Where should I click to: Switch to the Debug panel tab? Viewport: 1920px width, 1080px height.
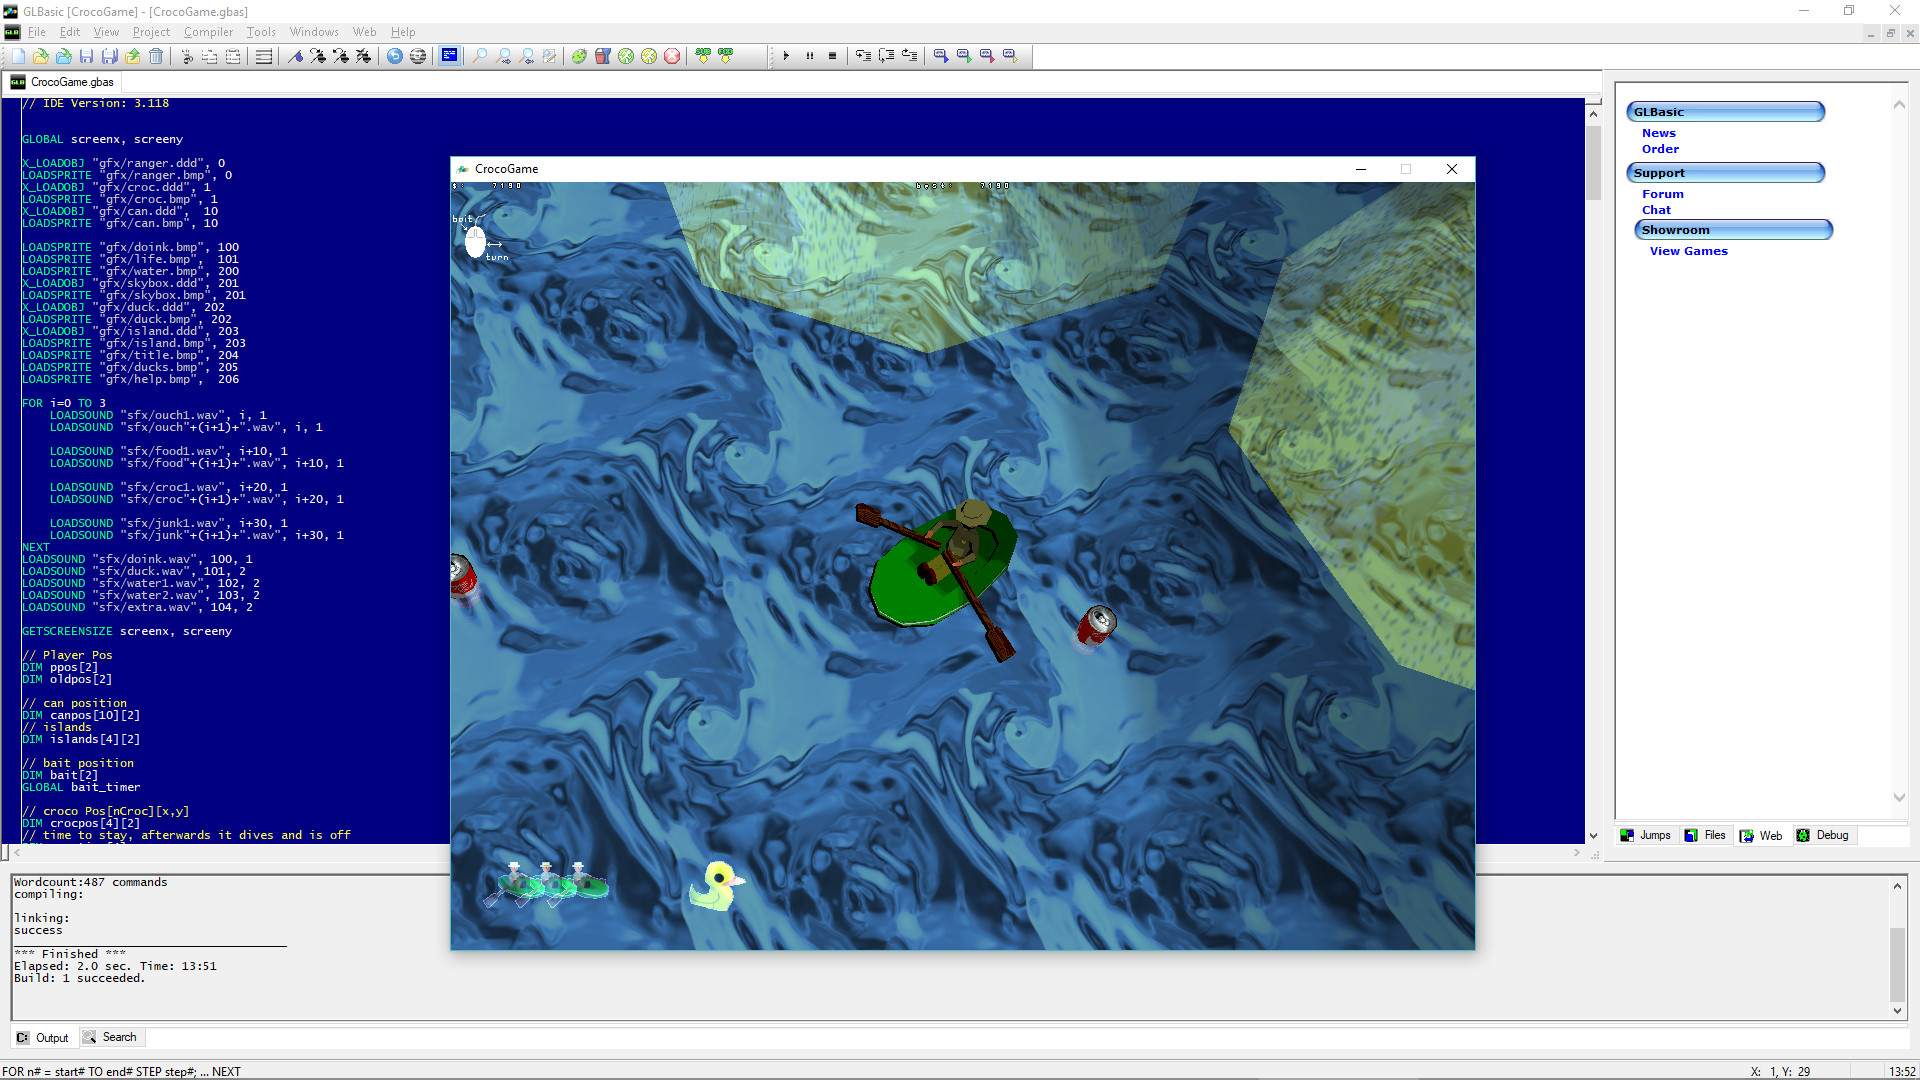[1823, 835]
